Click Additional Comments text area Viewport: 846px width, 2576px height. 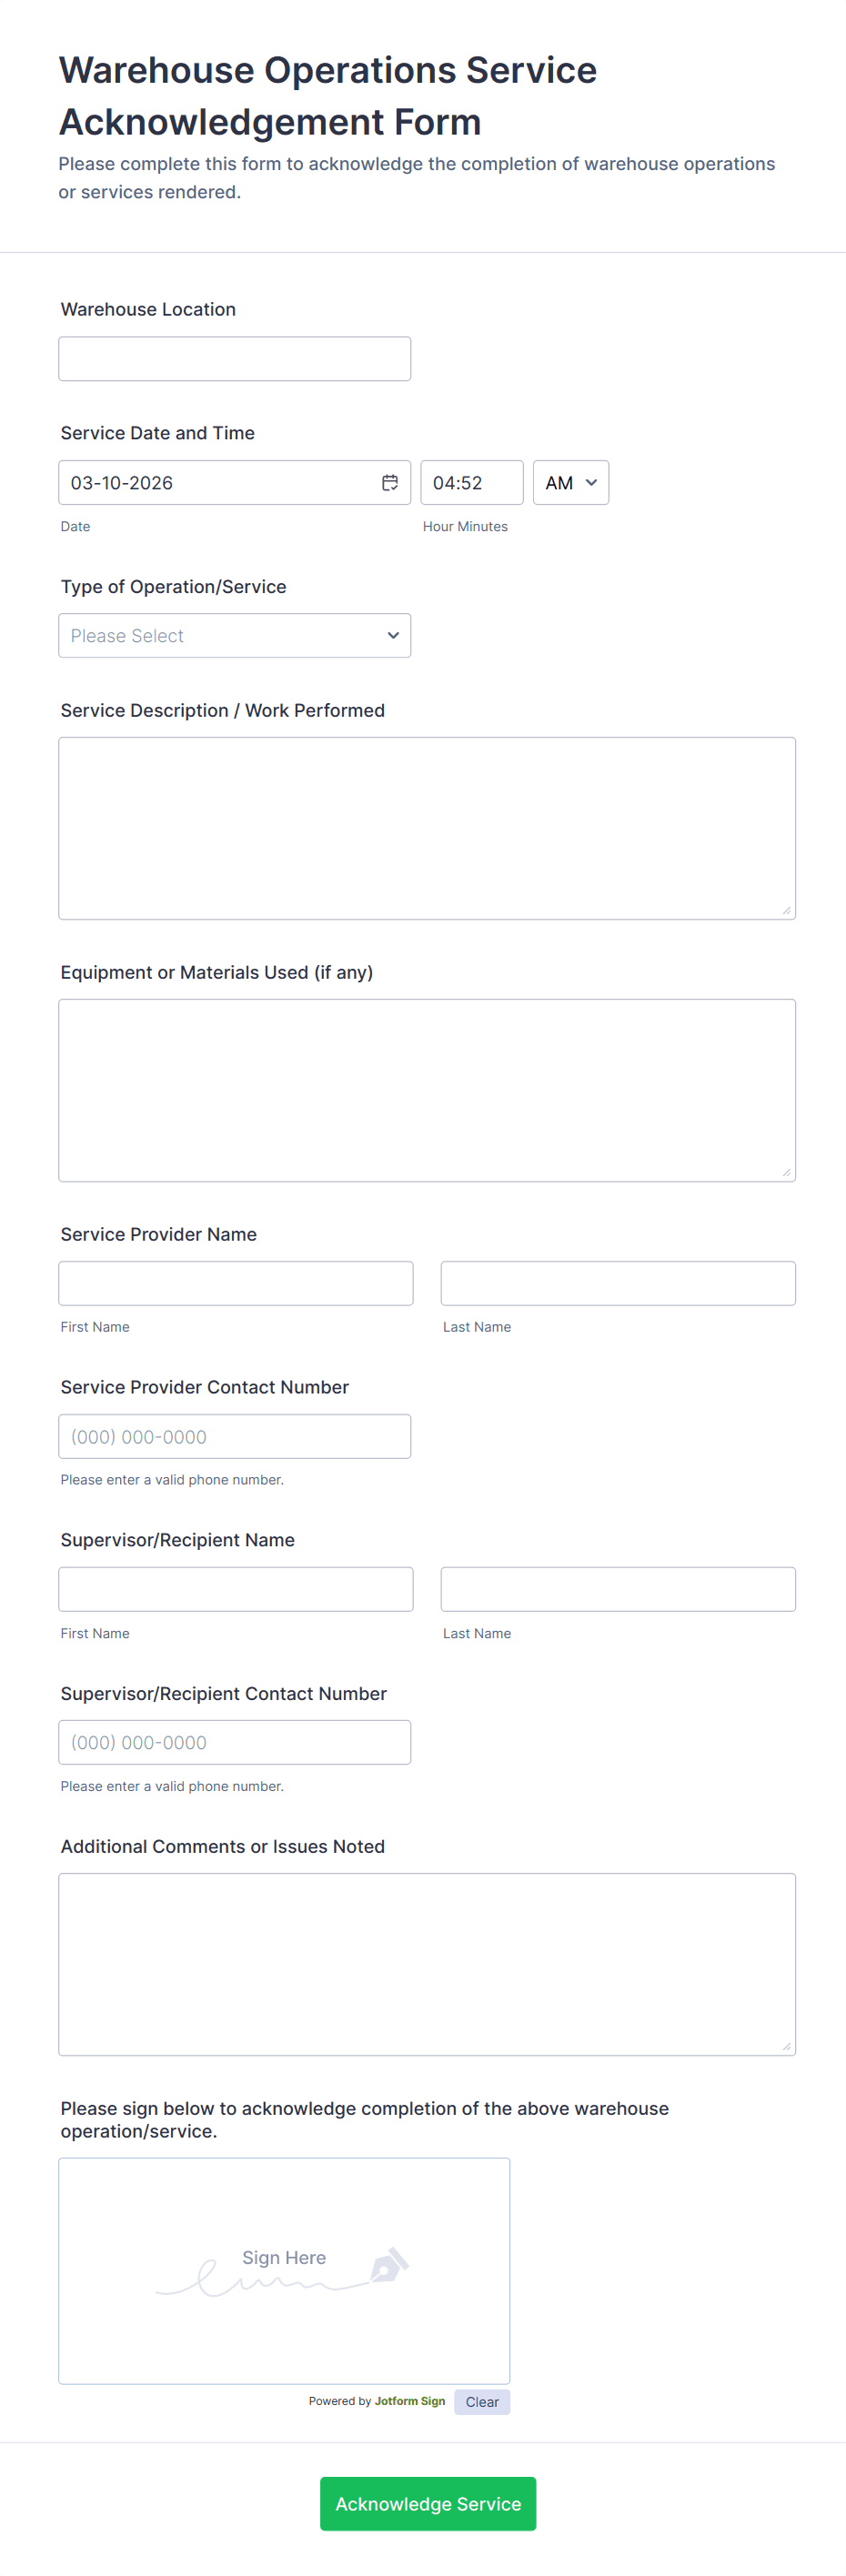427,1964
